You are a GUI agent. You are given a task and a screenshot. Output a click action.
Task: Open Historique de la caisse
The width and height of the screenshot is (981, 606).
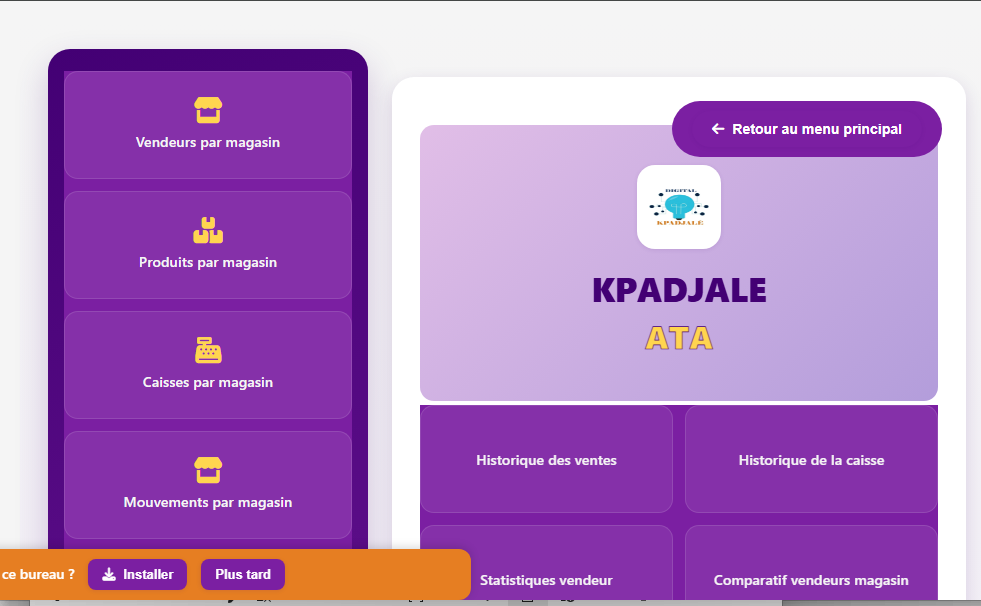click(x=811, y=460)
